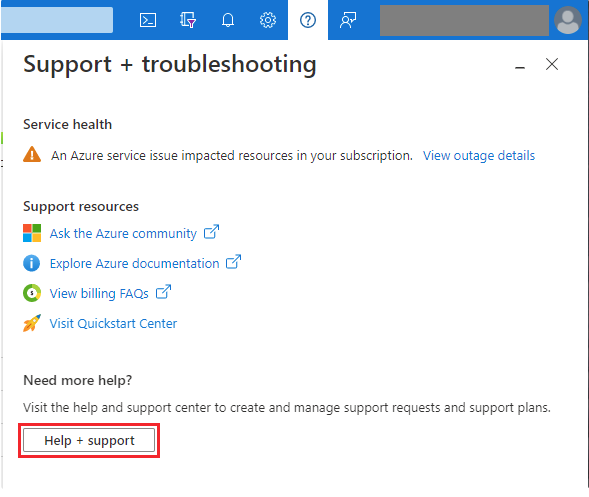Visit Quickstart Center link
This screenshot has width=589, height=497.
tap(113, 323)
